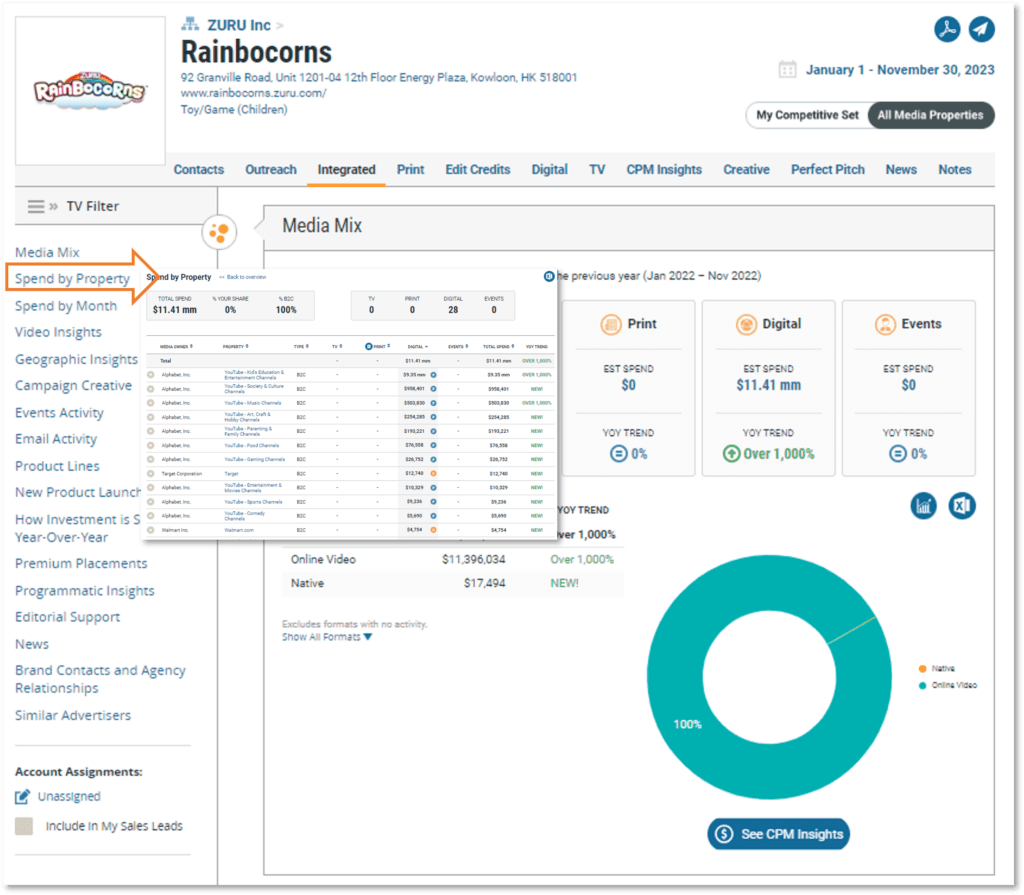Click Walmart.com property link in table

(x=238, y=530)
